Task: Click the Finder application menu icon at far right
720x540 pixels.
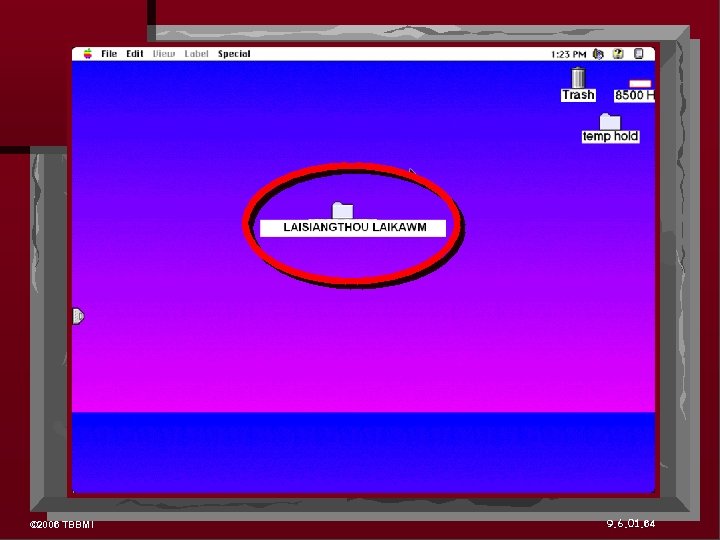Action: (x=639, y=54)
